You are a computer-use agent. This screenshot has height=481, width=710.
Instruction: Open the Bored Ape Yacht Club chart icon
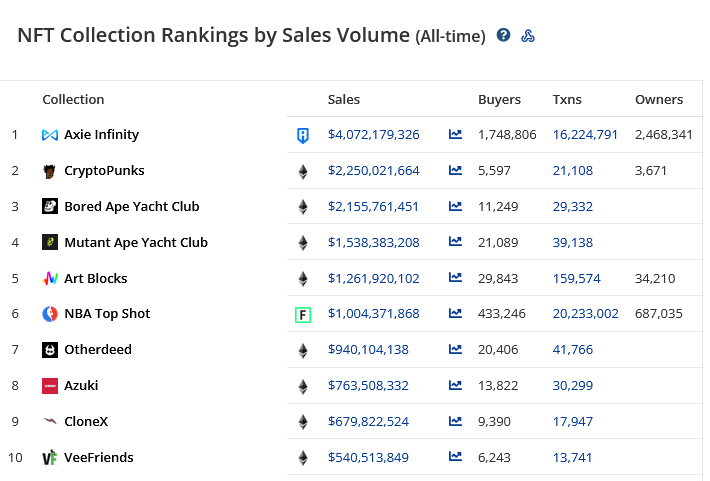pyautogui.click(x=455, y=206)
